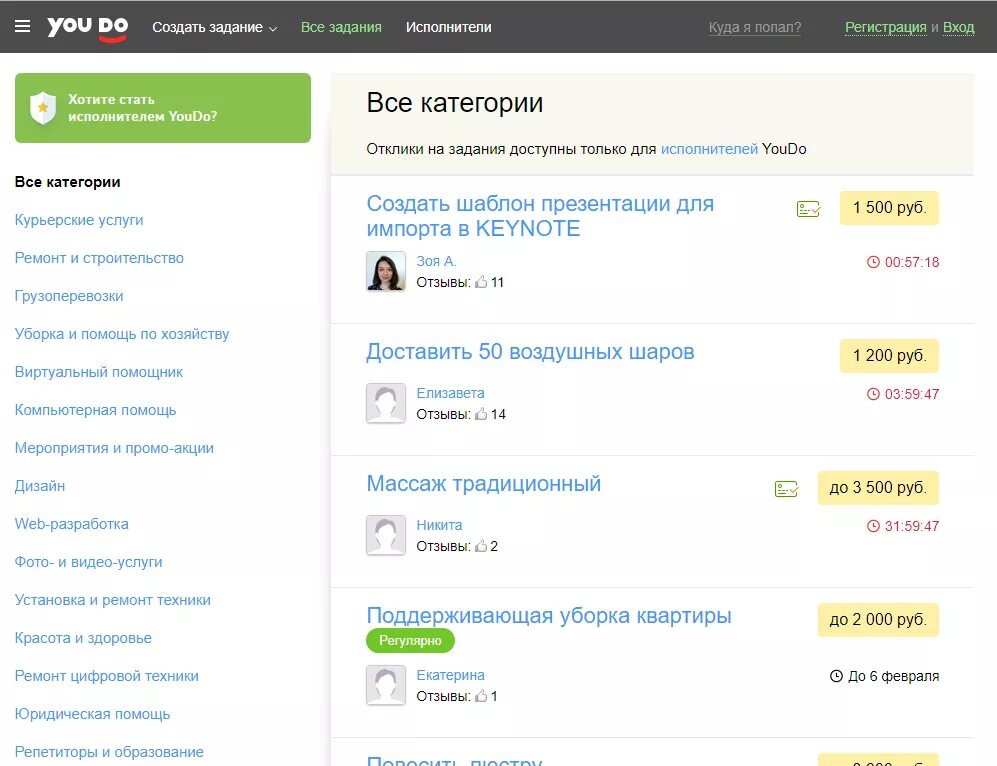Select Уборка и помощь по хозяйству
The height and width of the screenshot is (766, 997).
point(122,334)
